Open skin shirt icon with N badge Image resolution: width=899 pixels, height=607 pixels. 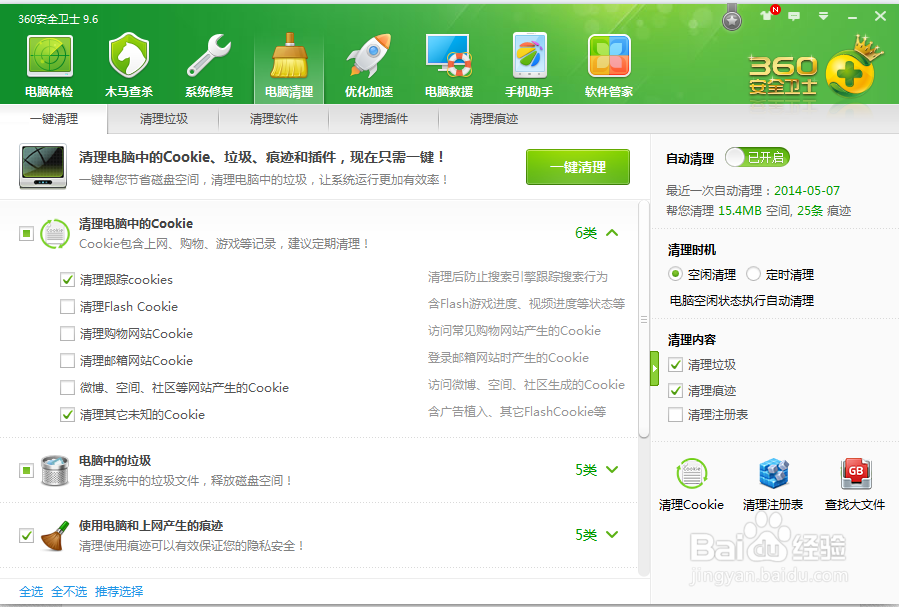tap(769, 14)
